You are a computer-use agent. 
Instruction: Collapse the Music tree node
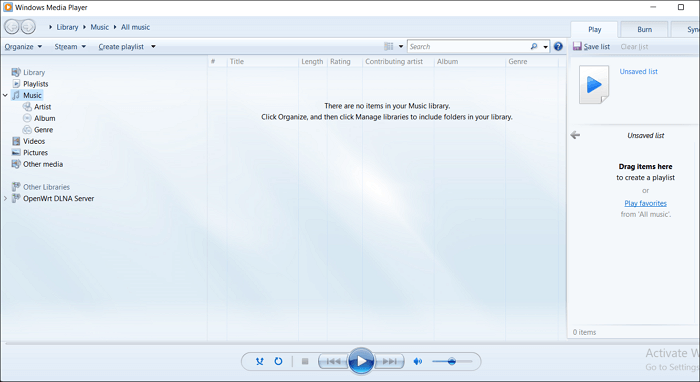5,96
